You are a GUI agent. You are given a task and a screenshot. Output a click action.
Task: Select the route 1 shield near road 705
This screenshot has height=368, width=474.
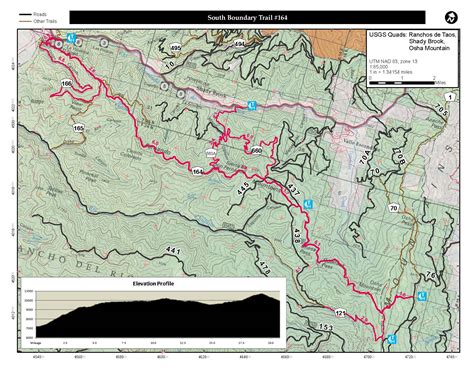coord(450,97)
